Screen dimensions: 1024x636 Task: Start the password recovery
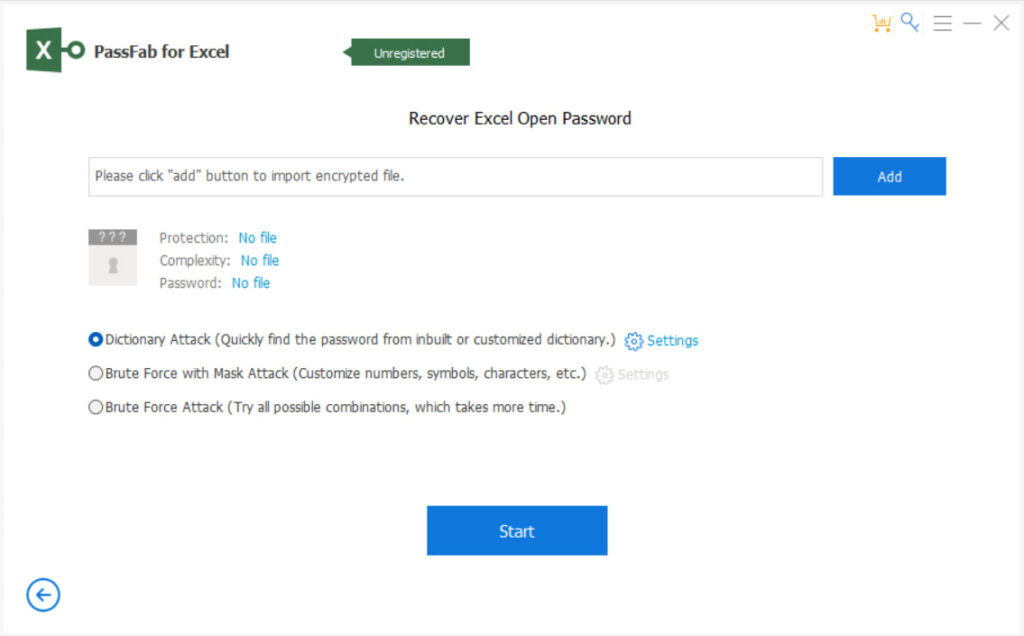click(x=517, y=531)
